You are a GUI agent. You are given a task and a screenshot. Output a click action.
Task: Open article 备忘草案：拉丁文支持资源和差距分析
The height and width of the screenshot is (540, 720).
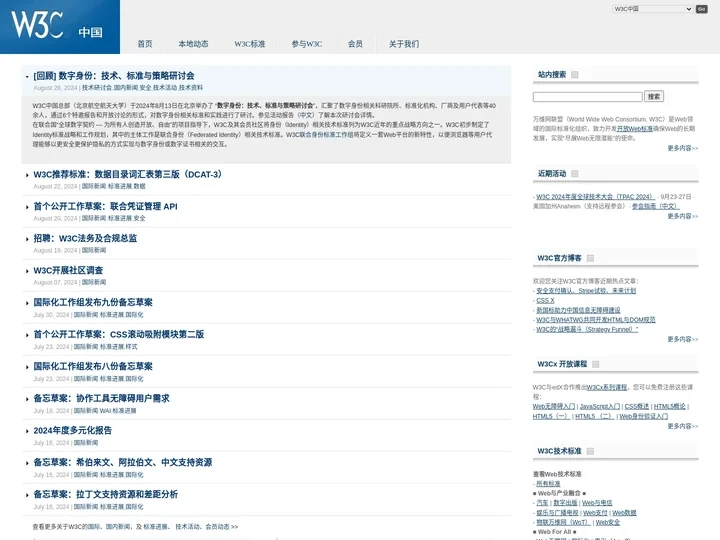tap(106, 495)
